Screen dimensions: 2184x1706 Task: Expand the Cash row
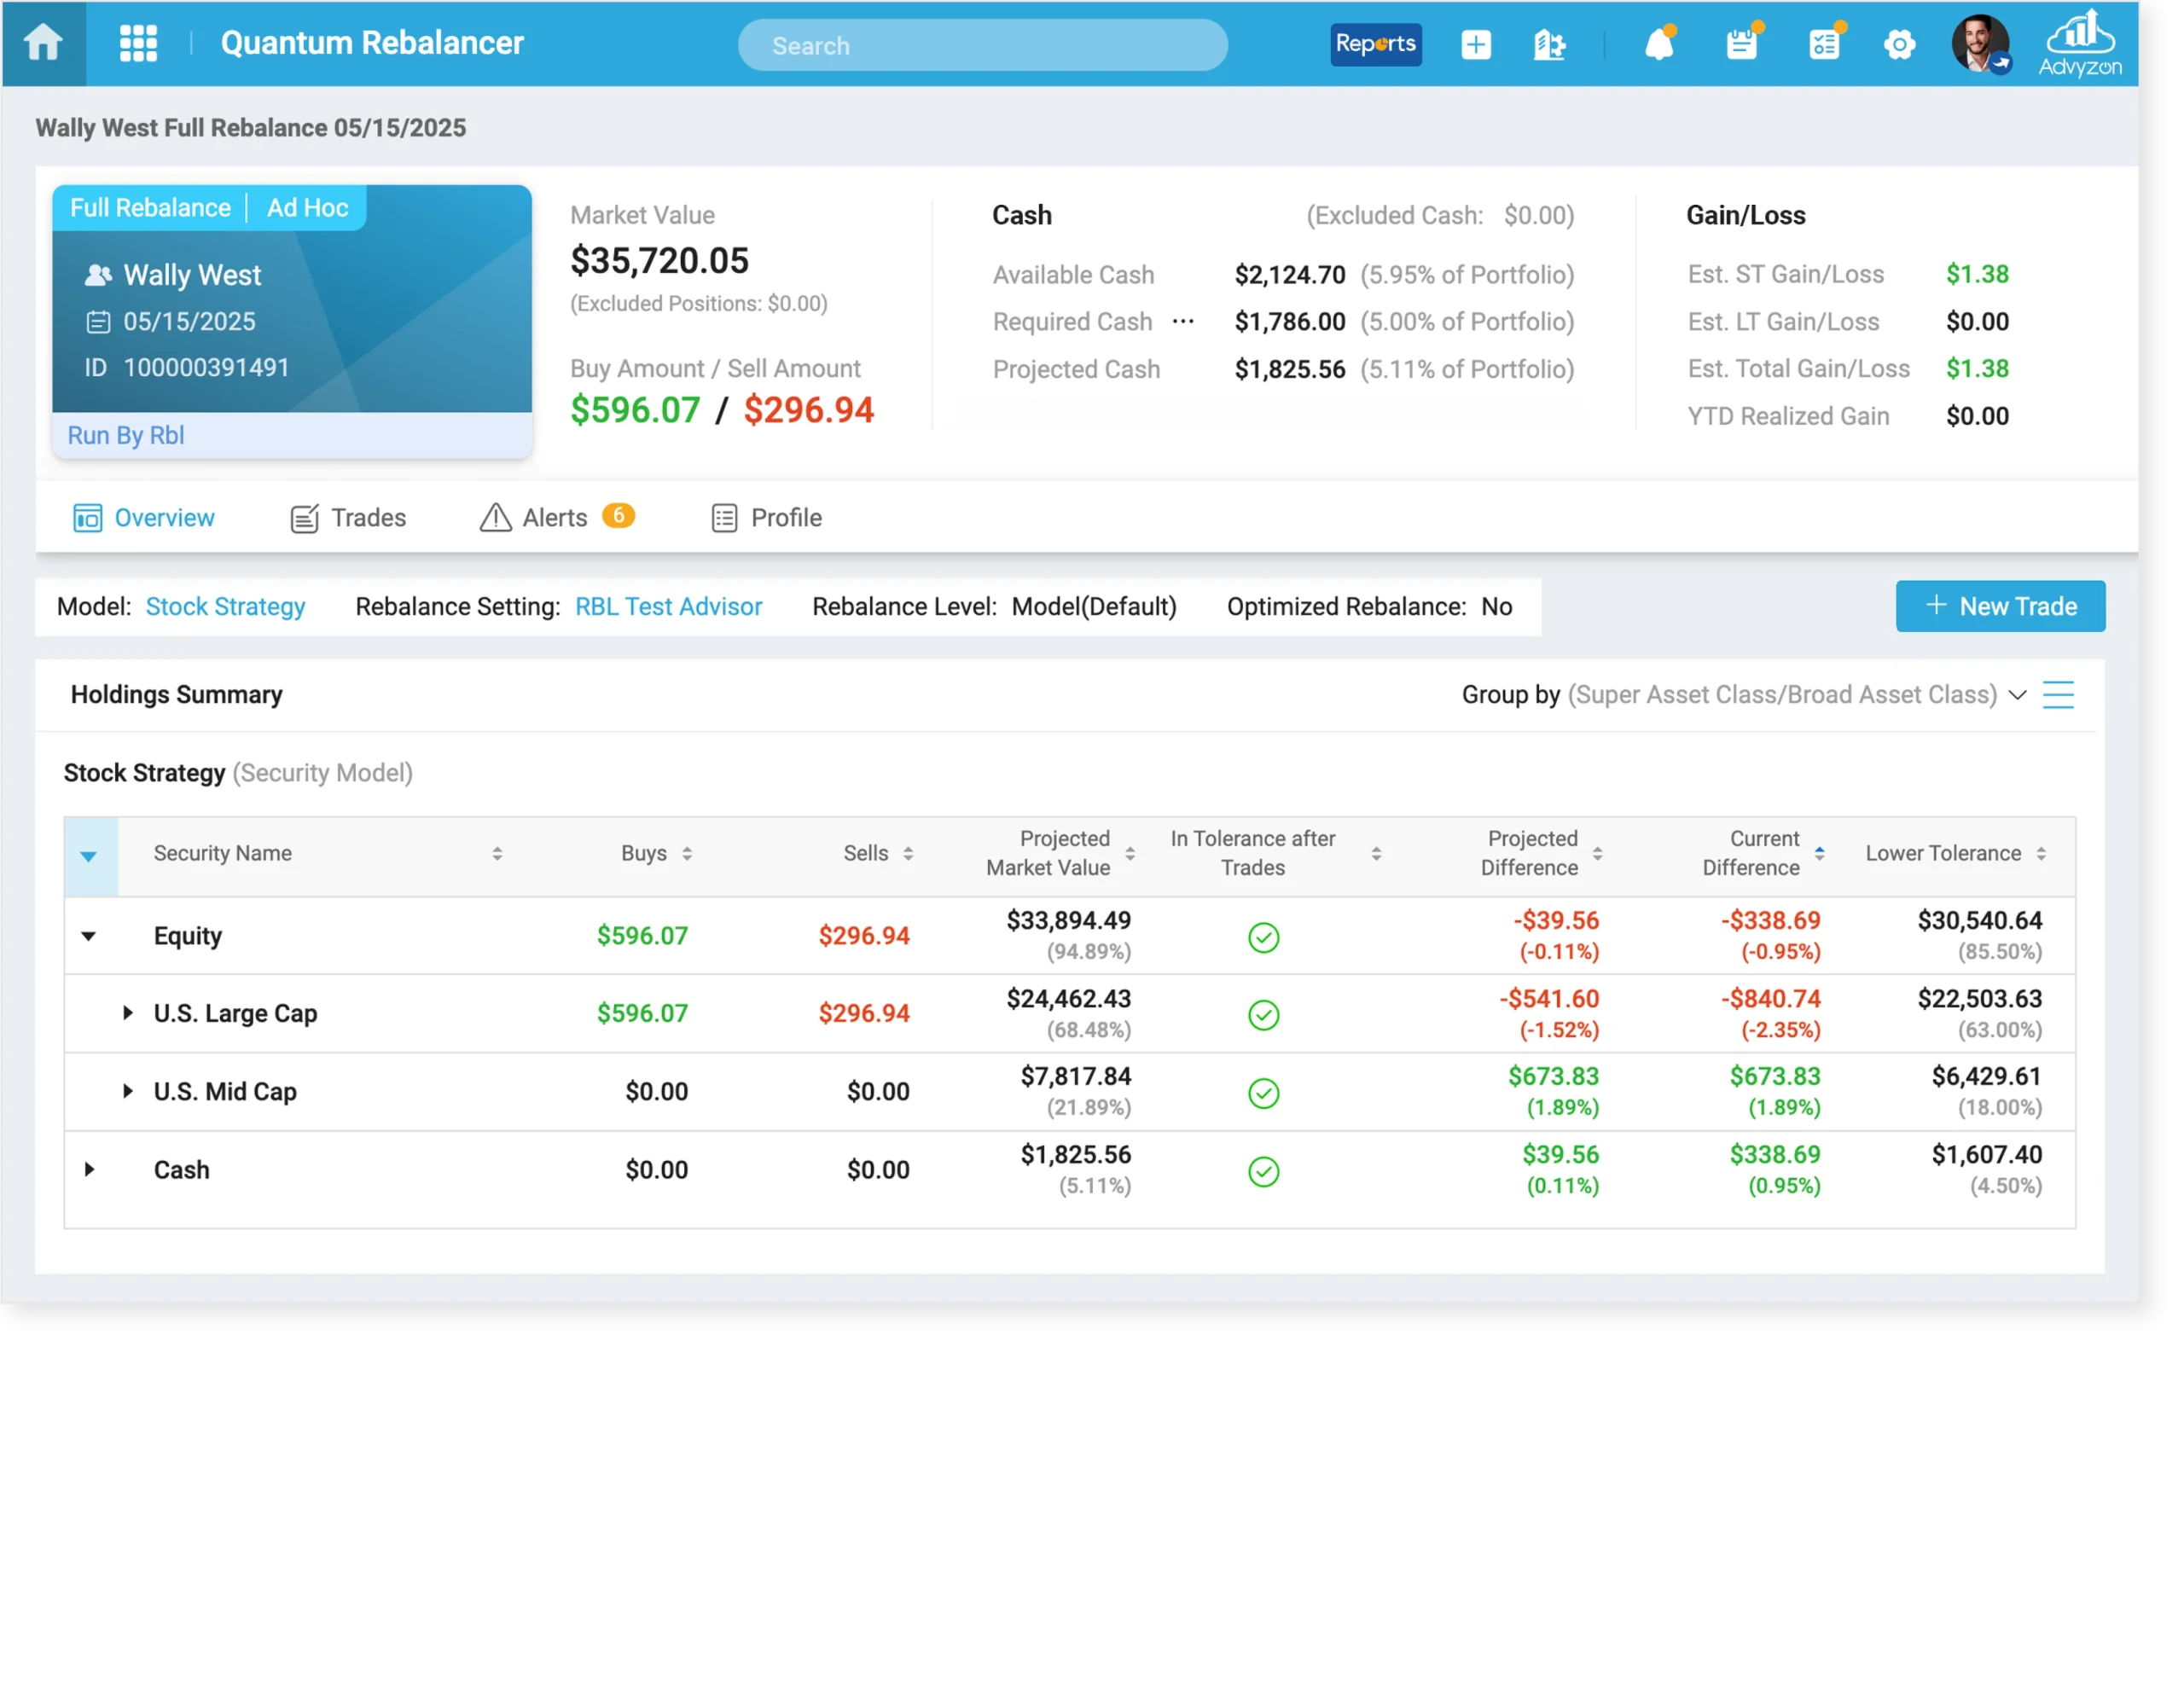89,1169
